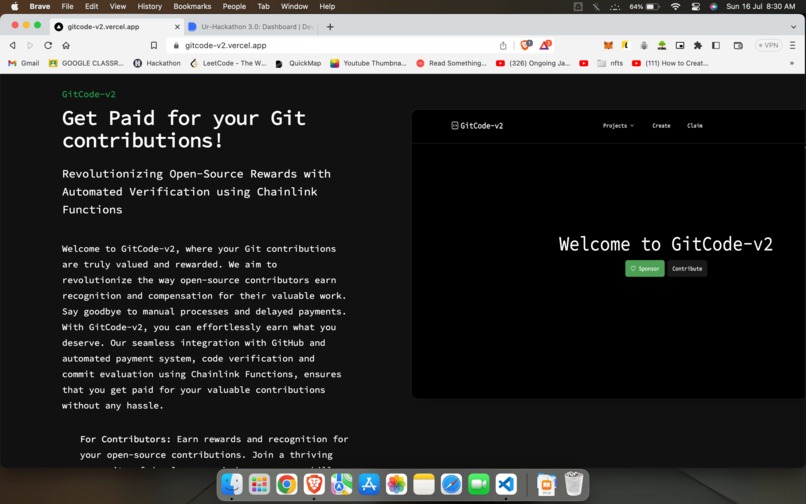Open the People menu
The image size is (806, 504).
point(234,6)
